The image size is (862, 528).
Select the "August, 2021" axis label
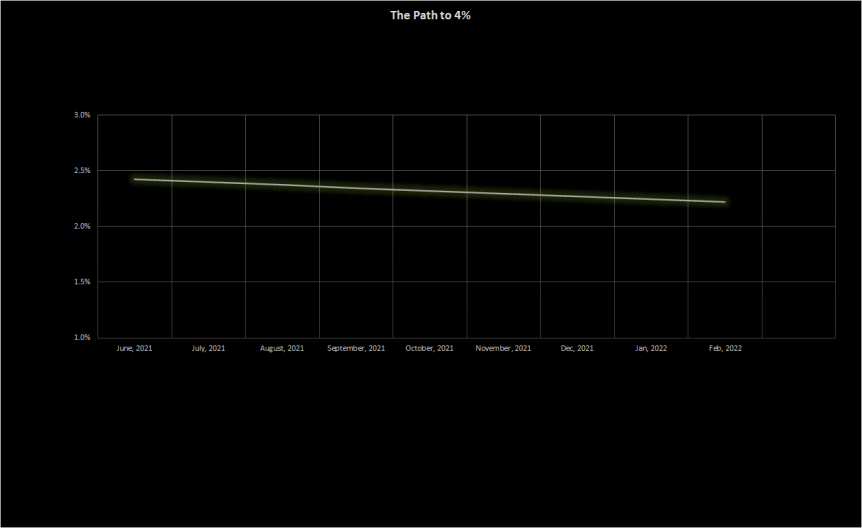tap(282, 349)
